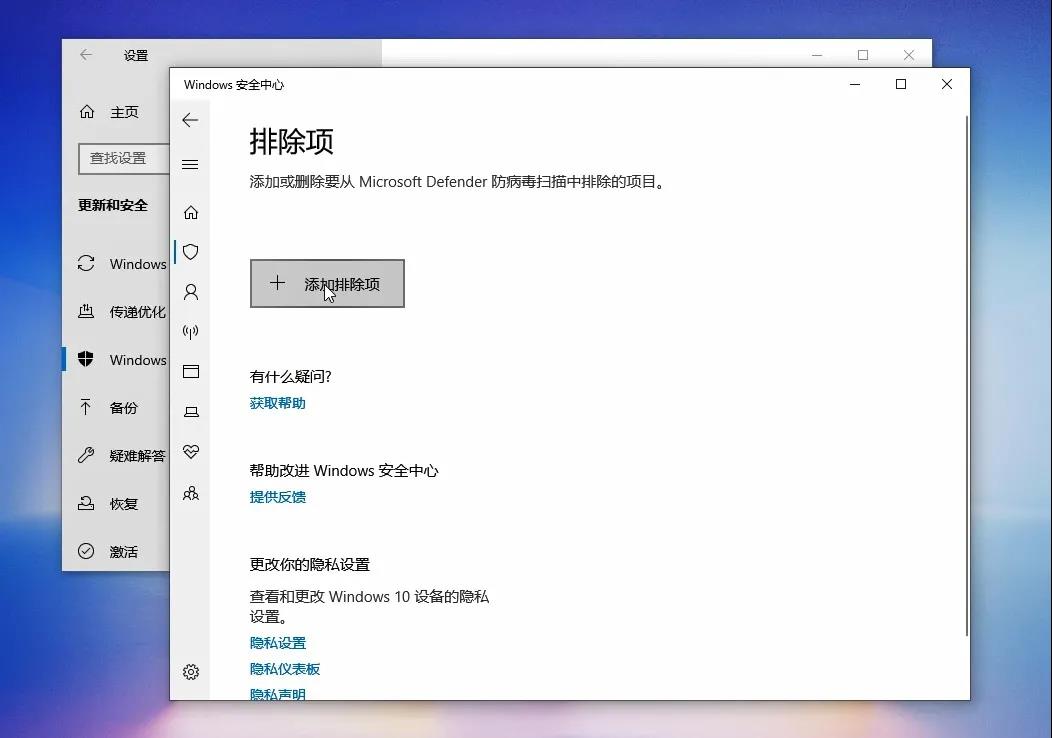Select 备份 in Settings sidebar

[x=115, y=408]
